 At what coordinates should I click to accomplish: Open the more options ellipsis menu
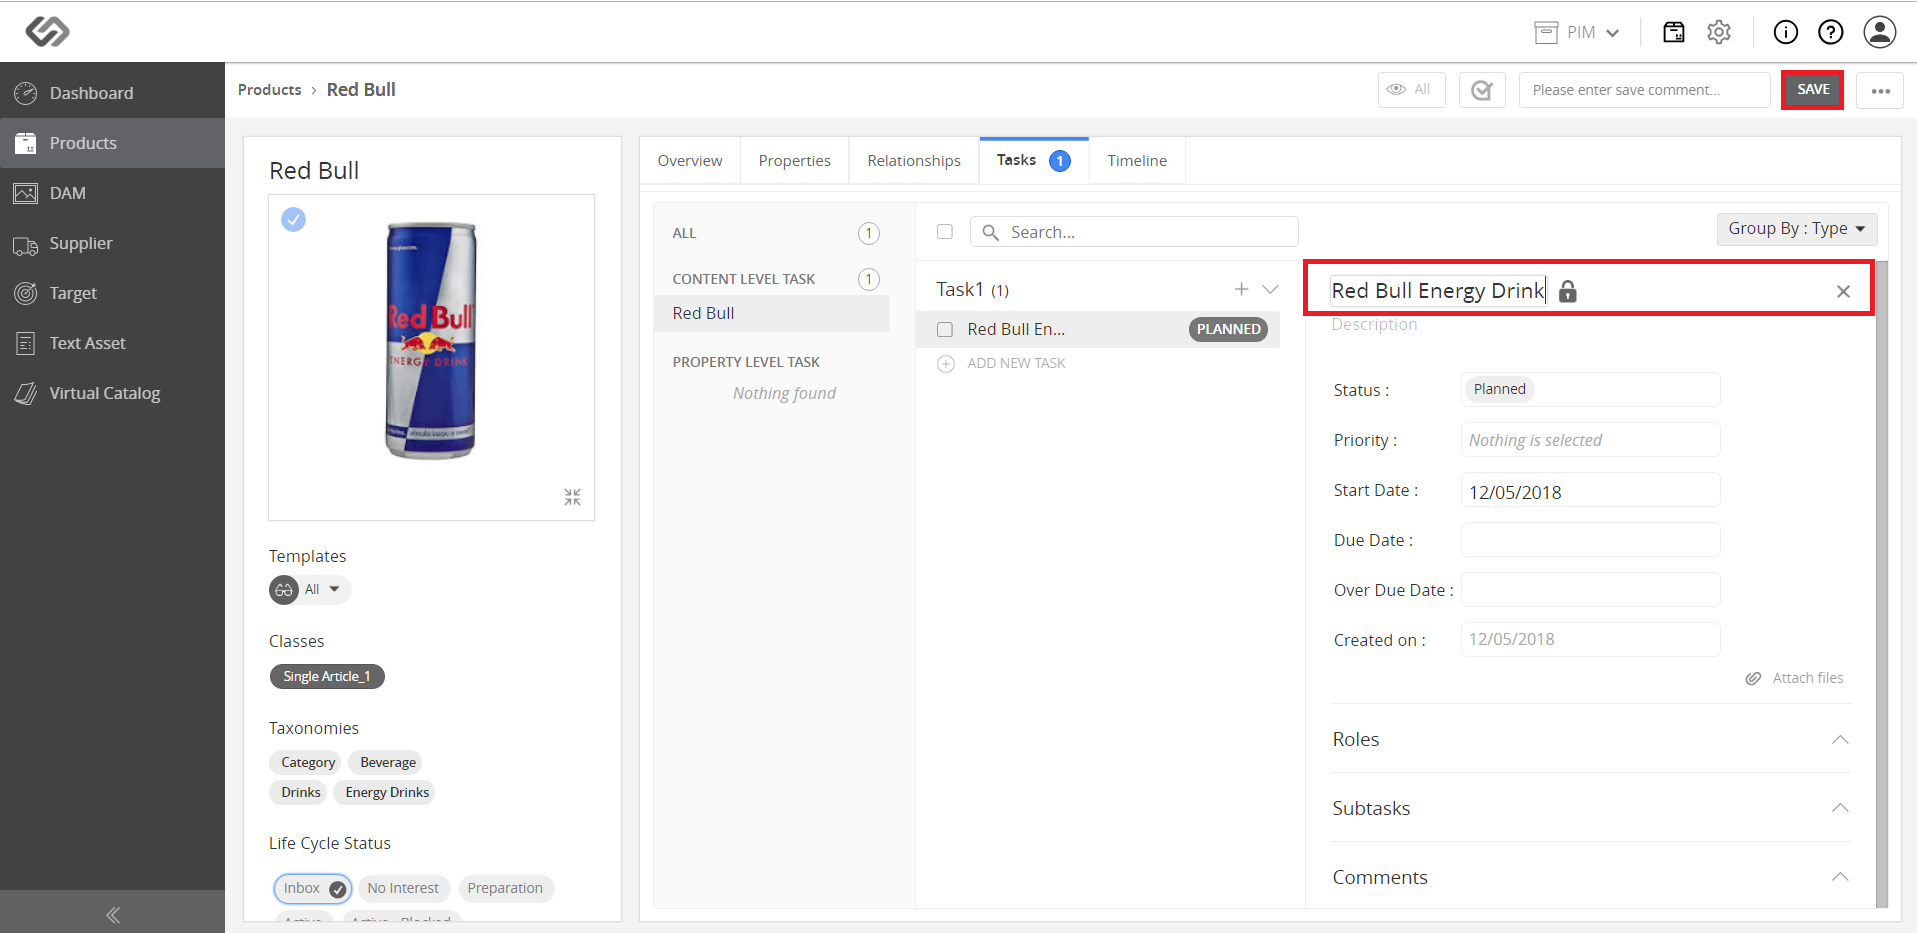1880,91
